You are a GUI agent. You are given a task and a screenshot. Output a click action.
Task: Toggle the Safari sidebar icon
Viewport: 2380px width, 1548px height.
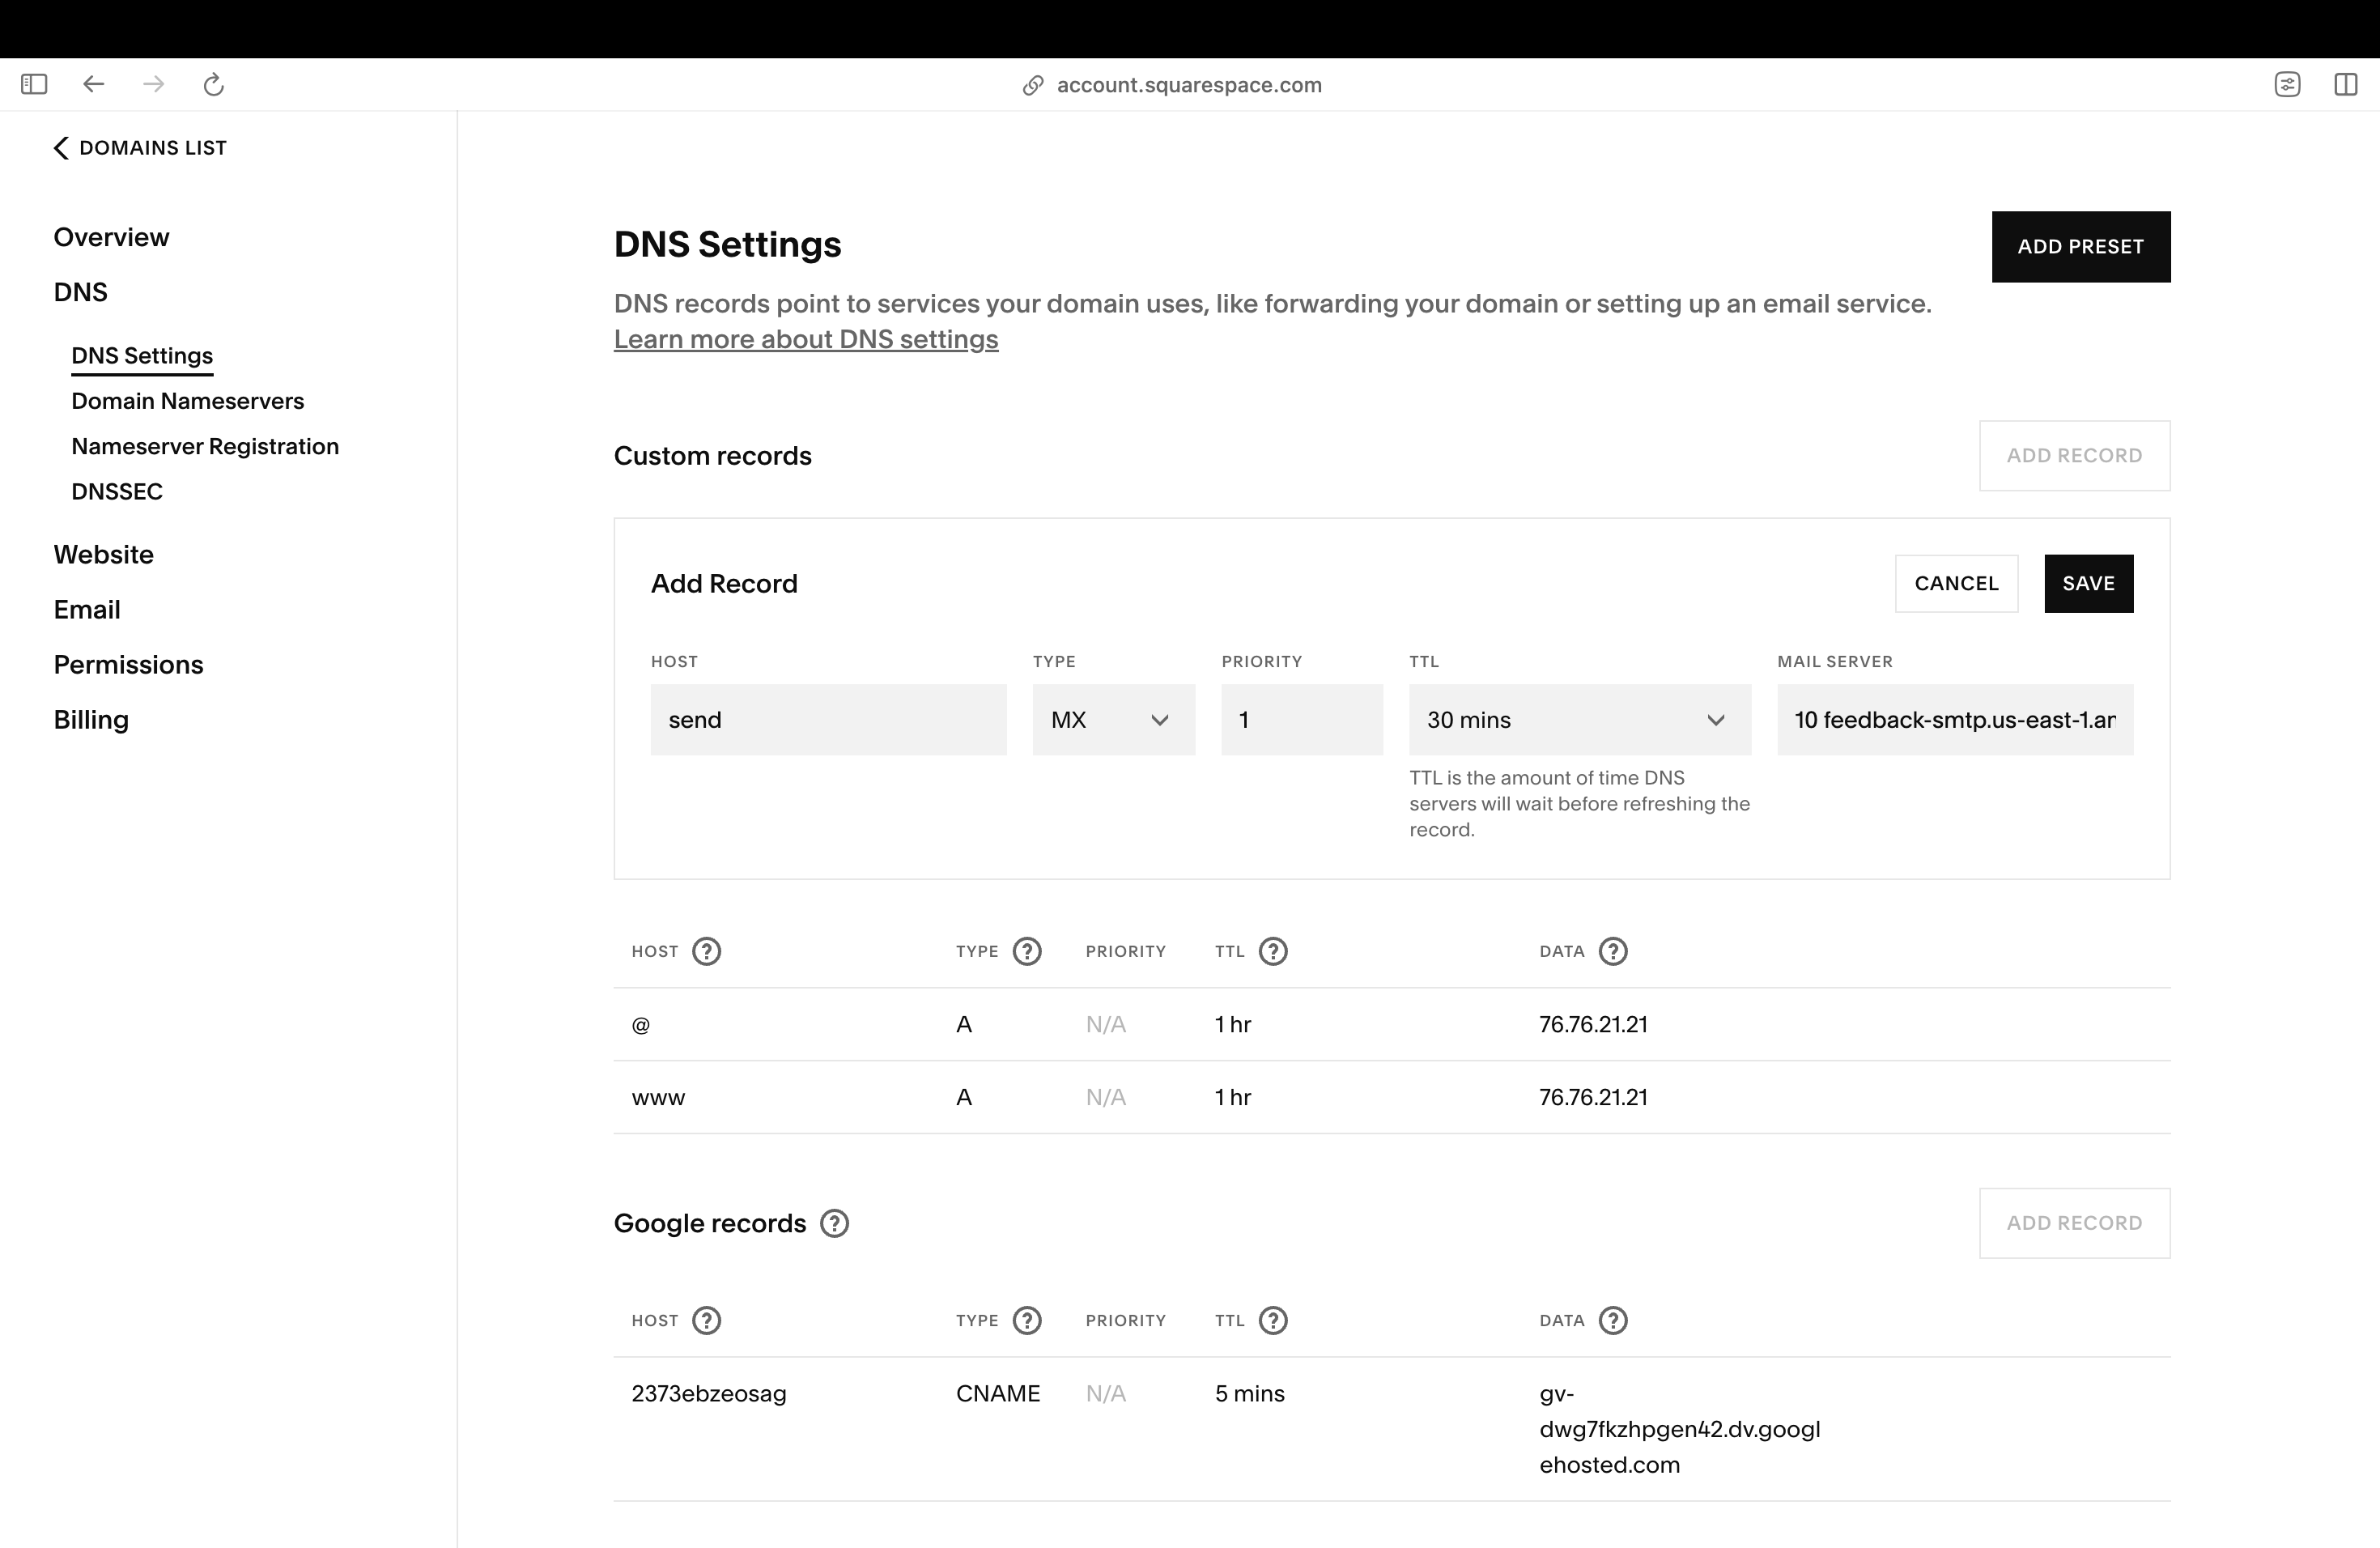(34, 84)
